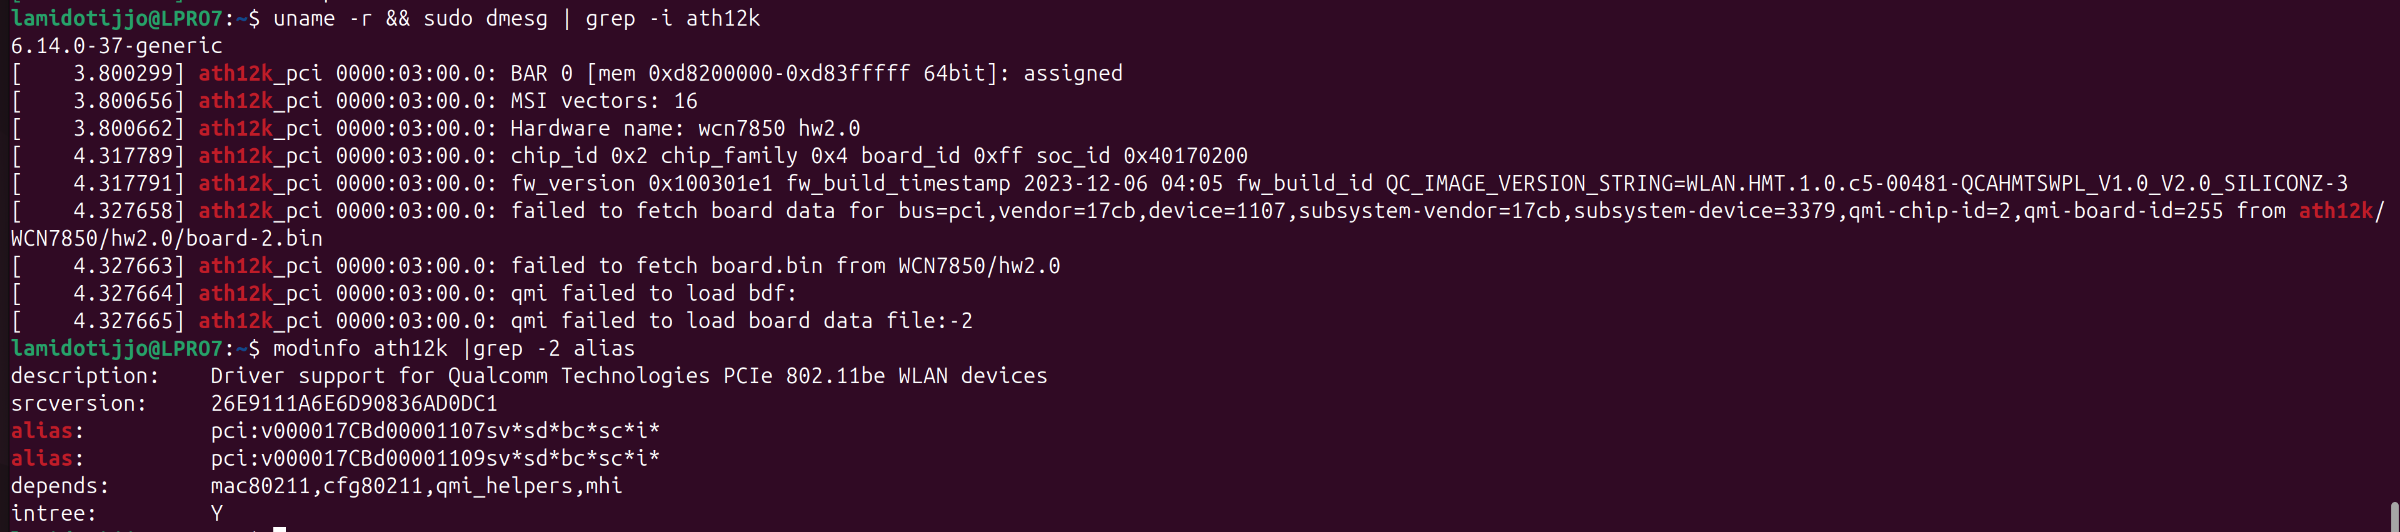Click 'Hardware name: wcn7850 hw2.0' text

coord(685,129)
